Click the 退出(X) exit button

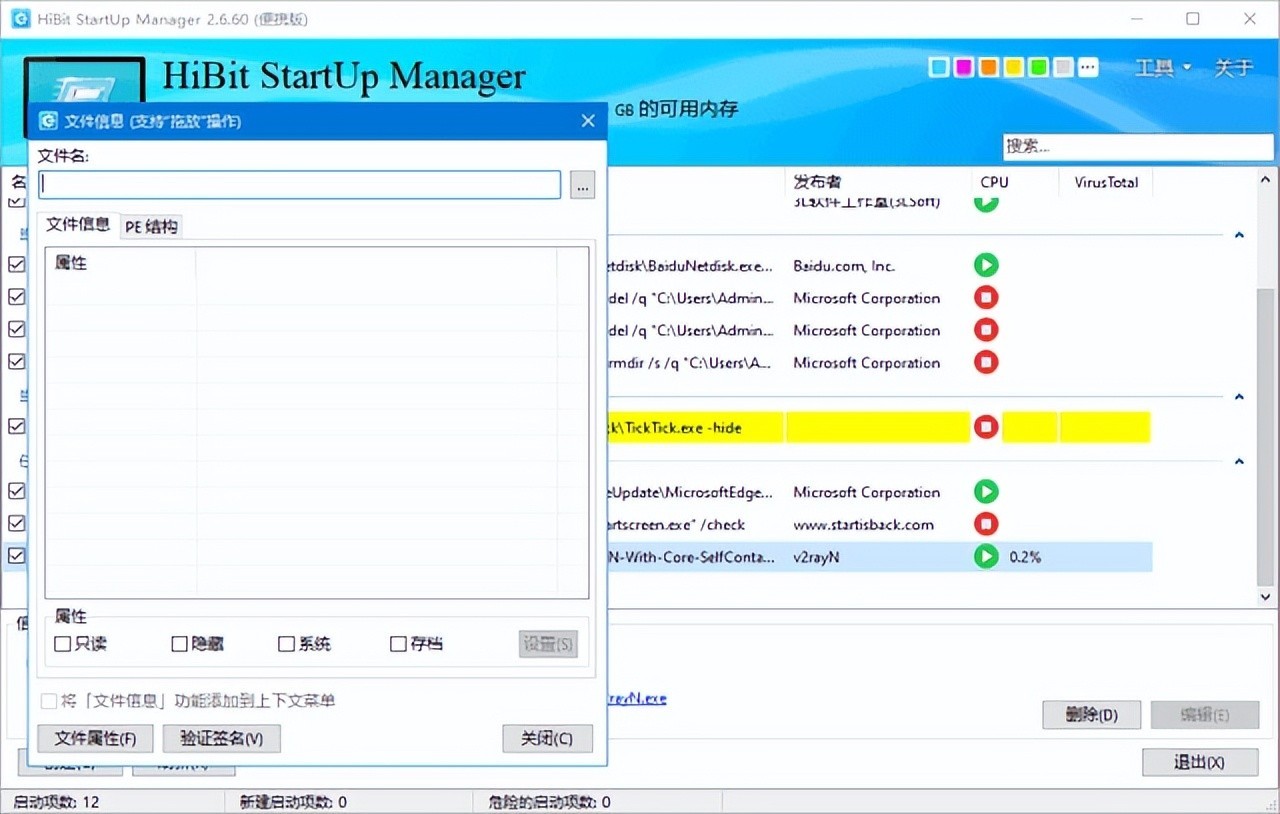pyautogui.click(x=1199, y=762)
